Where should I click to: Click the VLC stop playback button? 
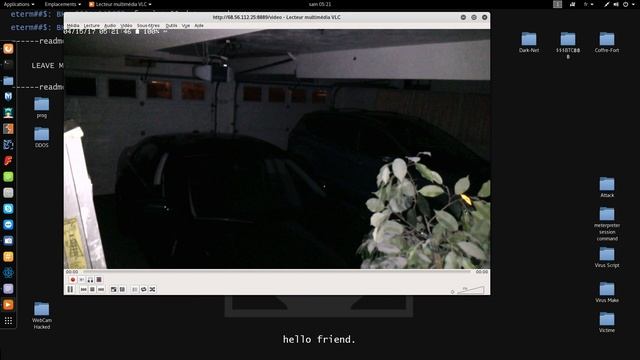[x=92, y=289]
